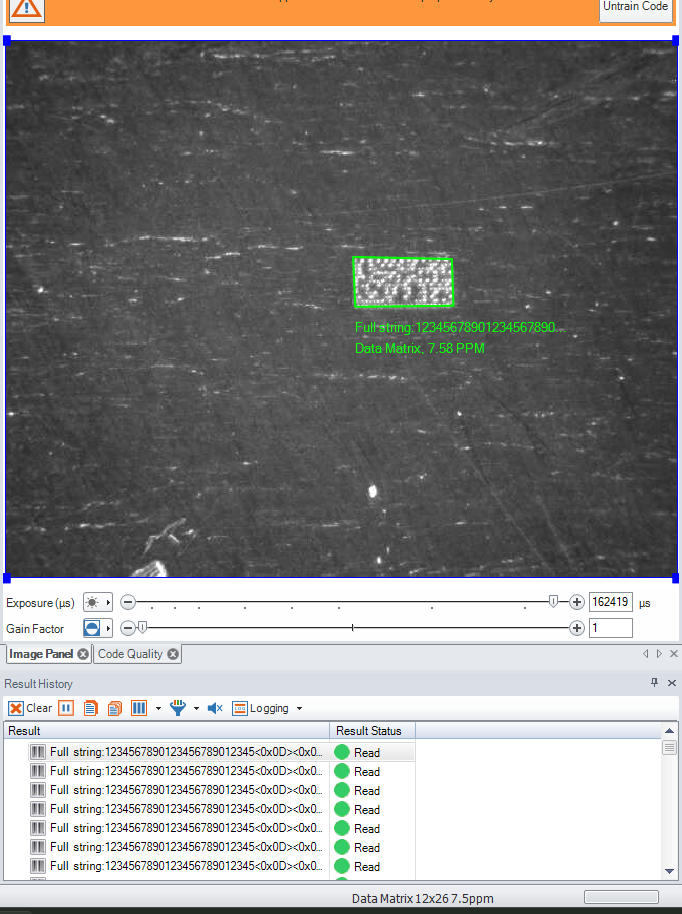
Task: Increase exposure with the plus button
Action: coord(576,602)
